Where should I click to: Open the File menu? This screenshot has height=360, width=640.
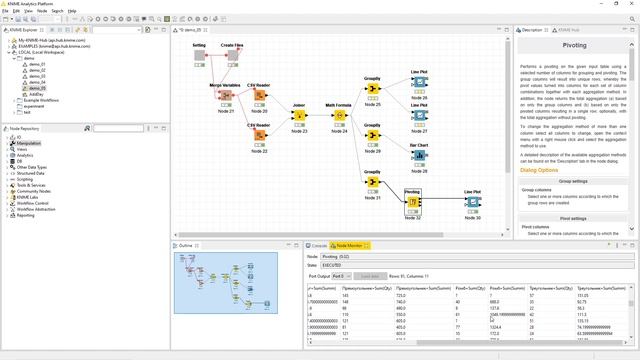click(5, 11)
